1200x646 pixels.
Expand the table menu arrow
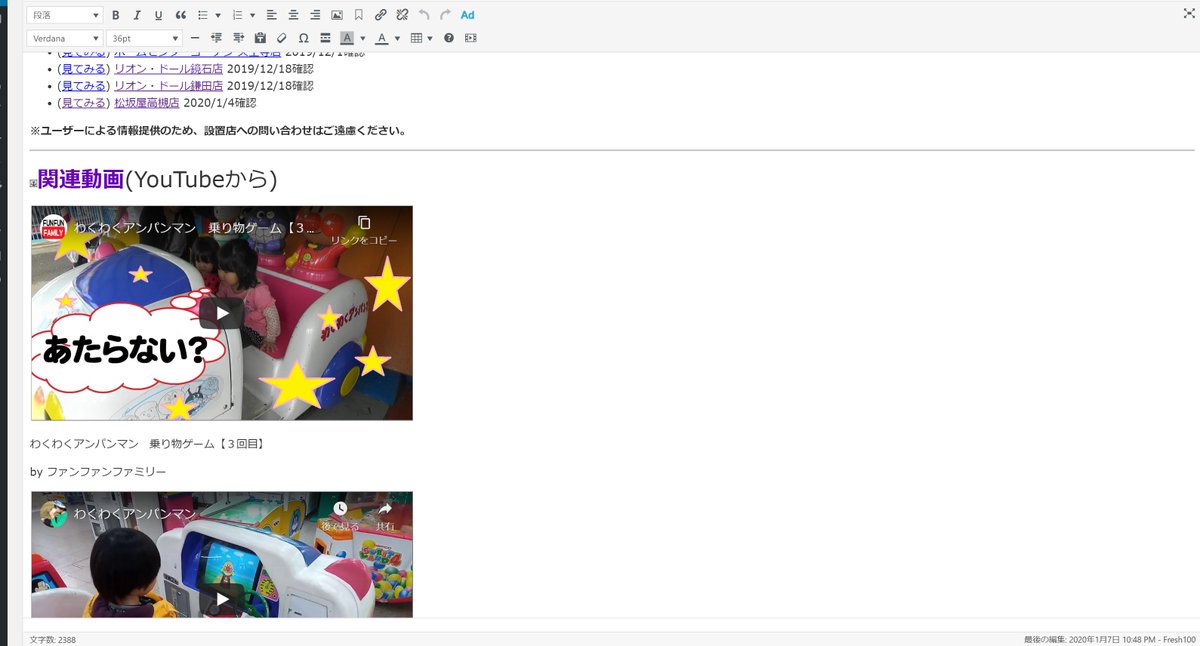[x=430, y=38]
